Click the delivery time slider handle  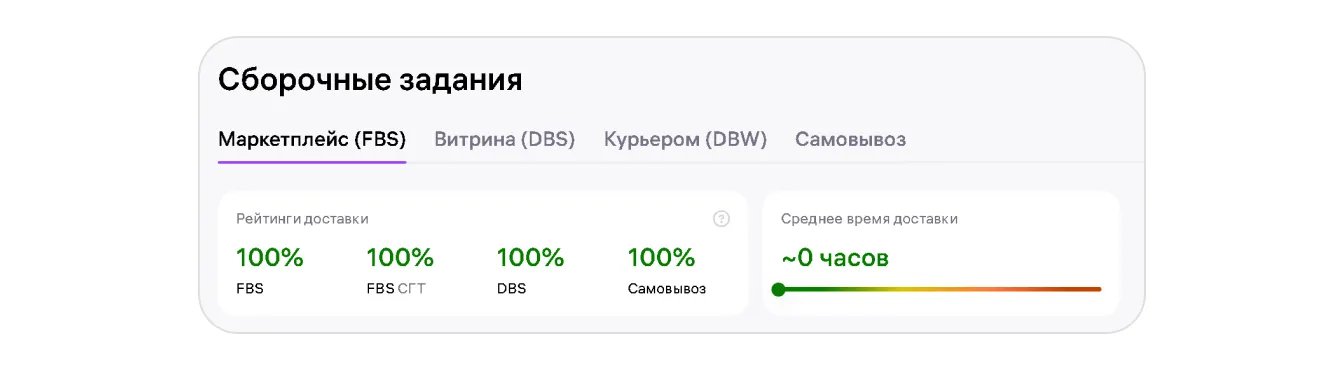[779, 289]
